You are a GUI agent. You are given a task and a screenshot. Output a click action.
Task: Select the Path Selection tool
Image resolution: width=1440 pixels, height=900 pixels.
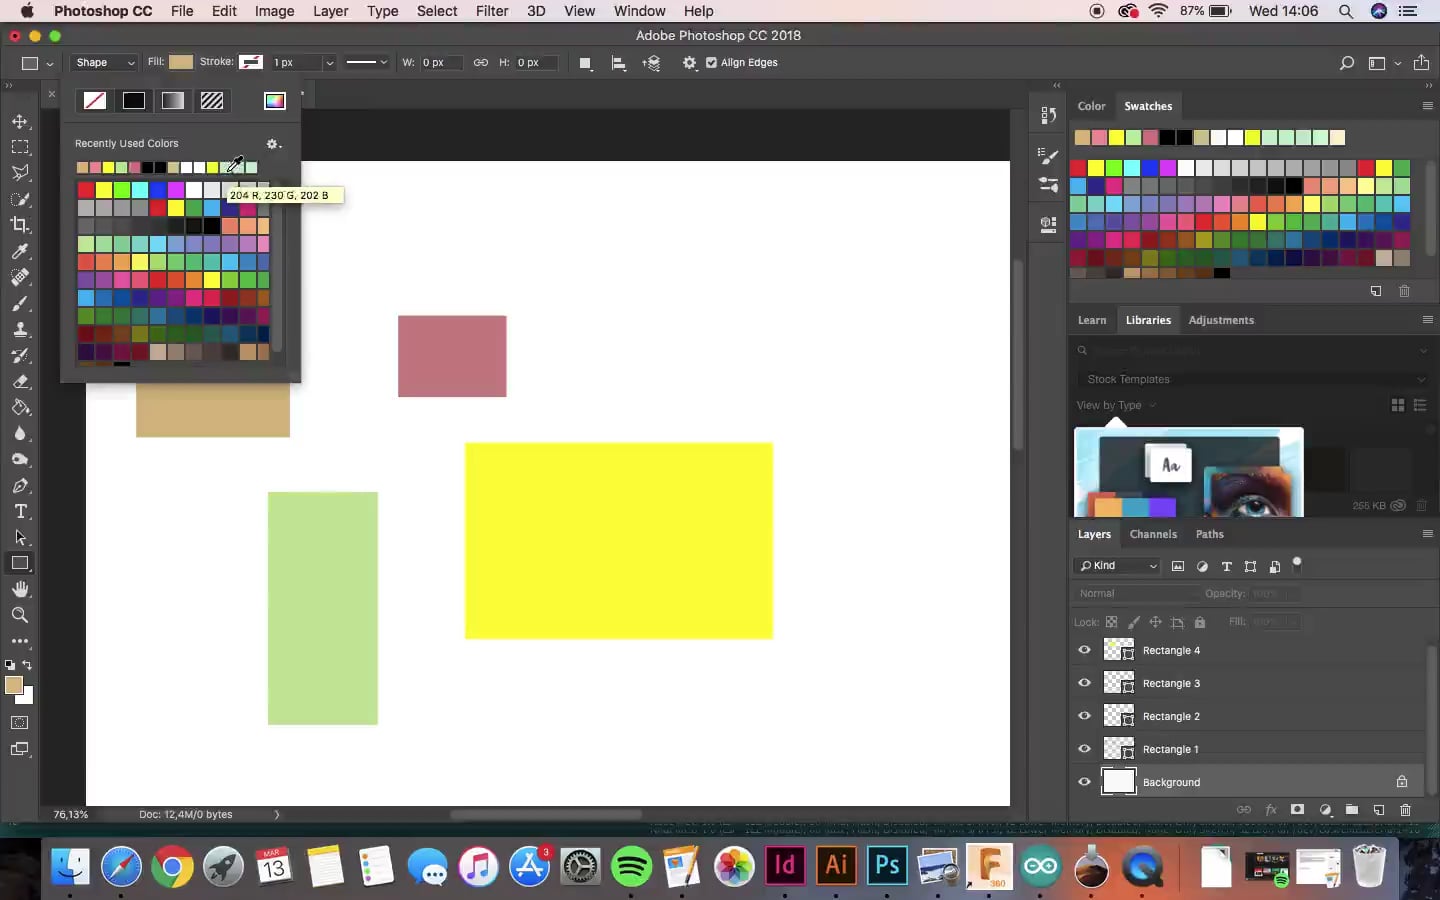(20, 537)
